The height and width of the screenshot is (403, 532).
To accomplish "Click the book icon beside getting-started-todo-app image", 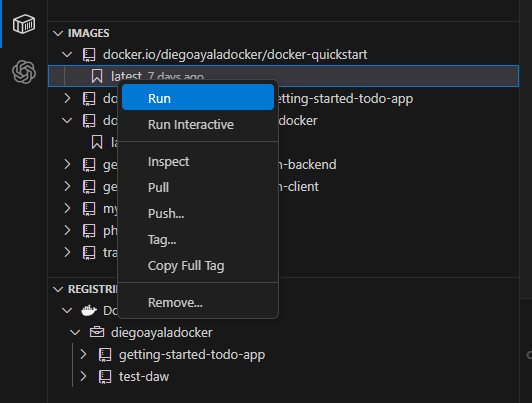I will tap(89, 99).
